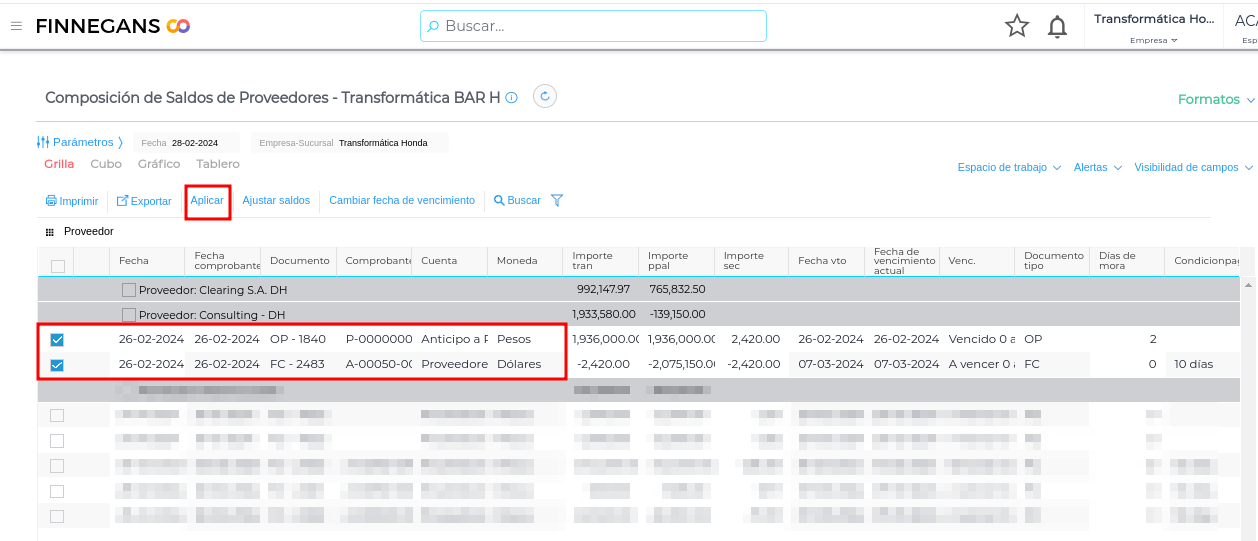Focus the Buscar search field
Viewport: 1258px width, 541px height.
593,26
